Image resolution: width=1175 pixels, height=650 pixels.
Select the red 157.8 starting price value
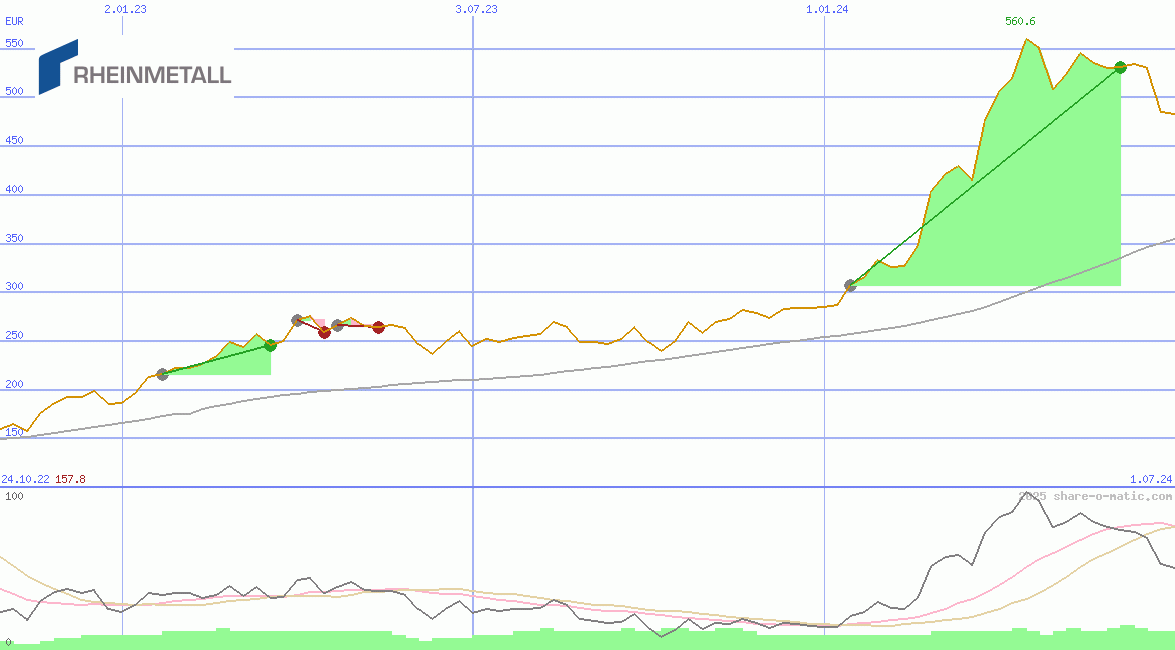point(70,480)
